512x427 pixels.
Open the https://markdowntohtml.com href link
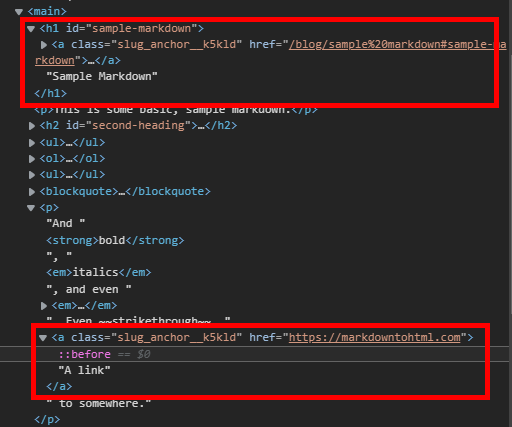click(x=375, y=337)
